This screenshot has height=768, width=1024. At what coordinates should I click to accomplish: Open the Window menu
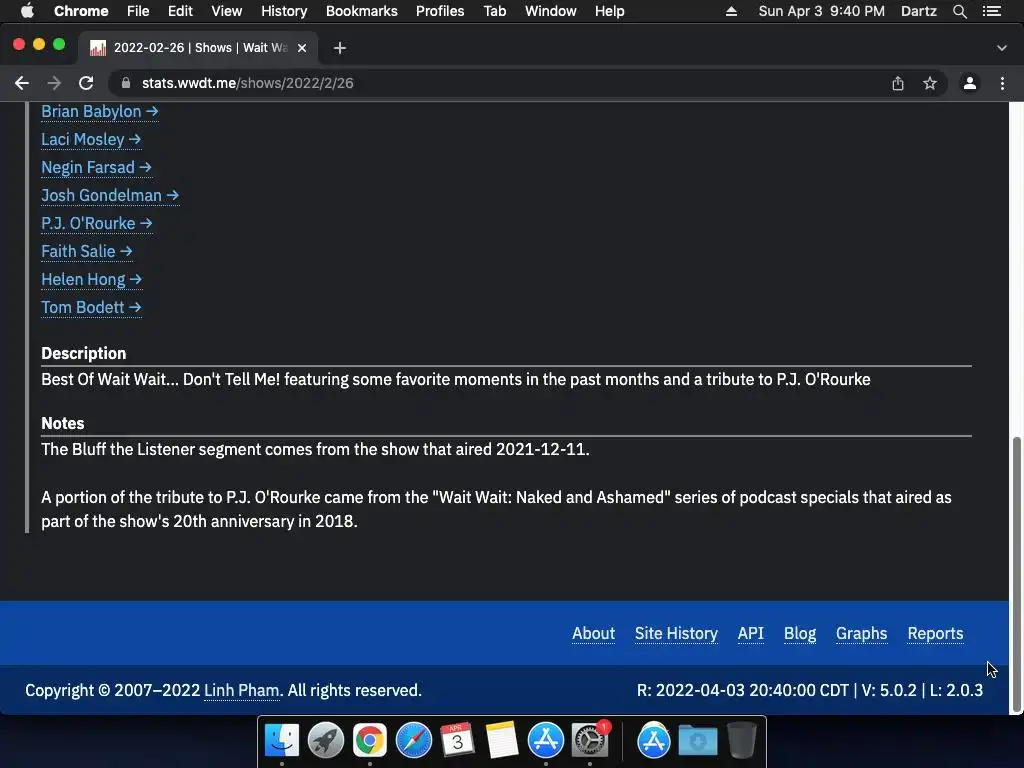click(551, 11)
